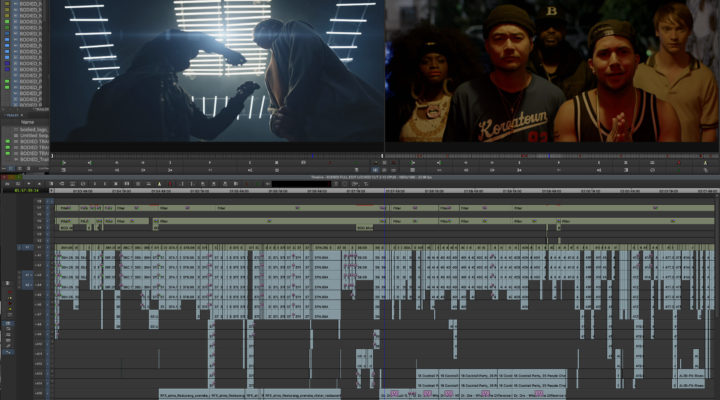Click the green edit button under the source monitor
This screenshot has width=720, height=400.
tap(356, 163)
